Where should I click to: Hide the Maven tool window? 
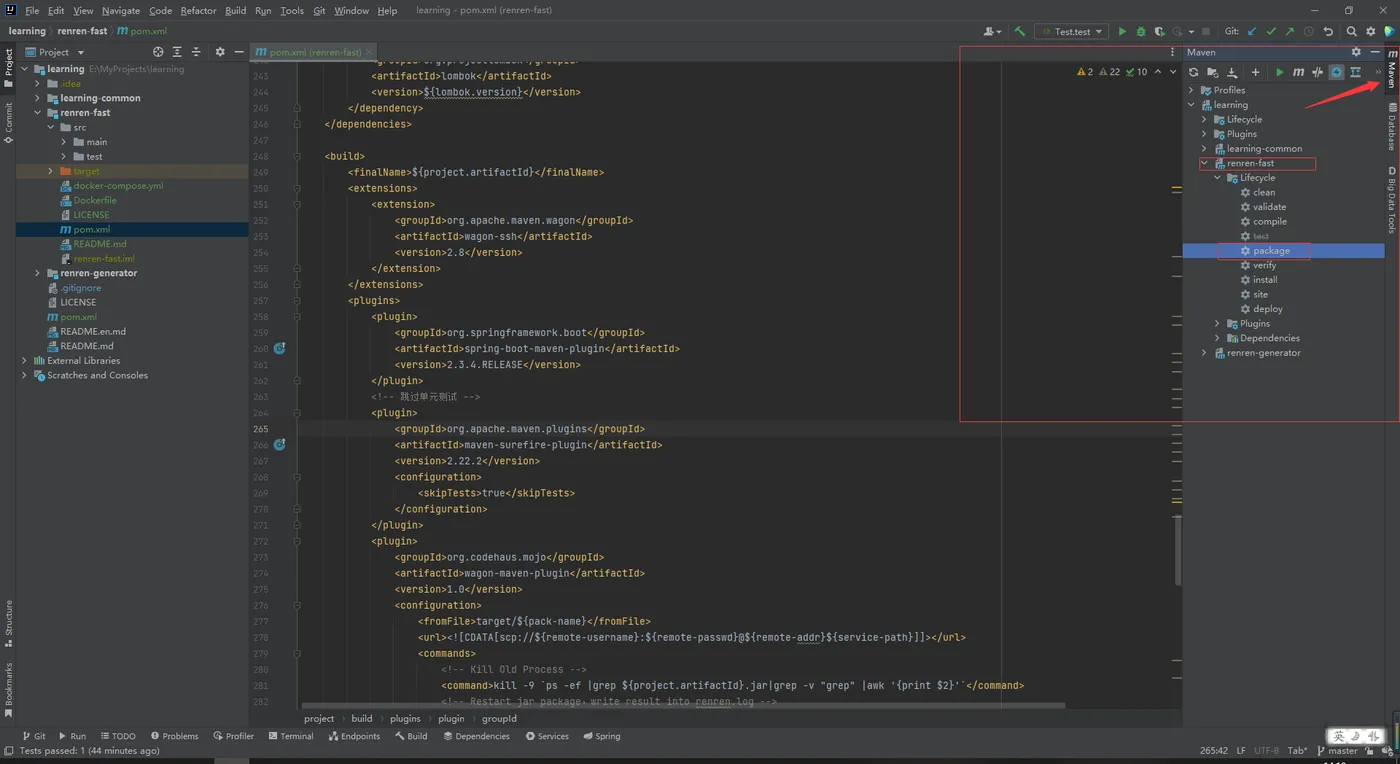click(x=1376, y=52)
